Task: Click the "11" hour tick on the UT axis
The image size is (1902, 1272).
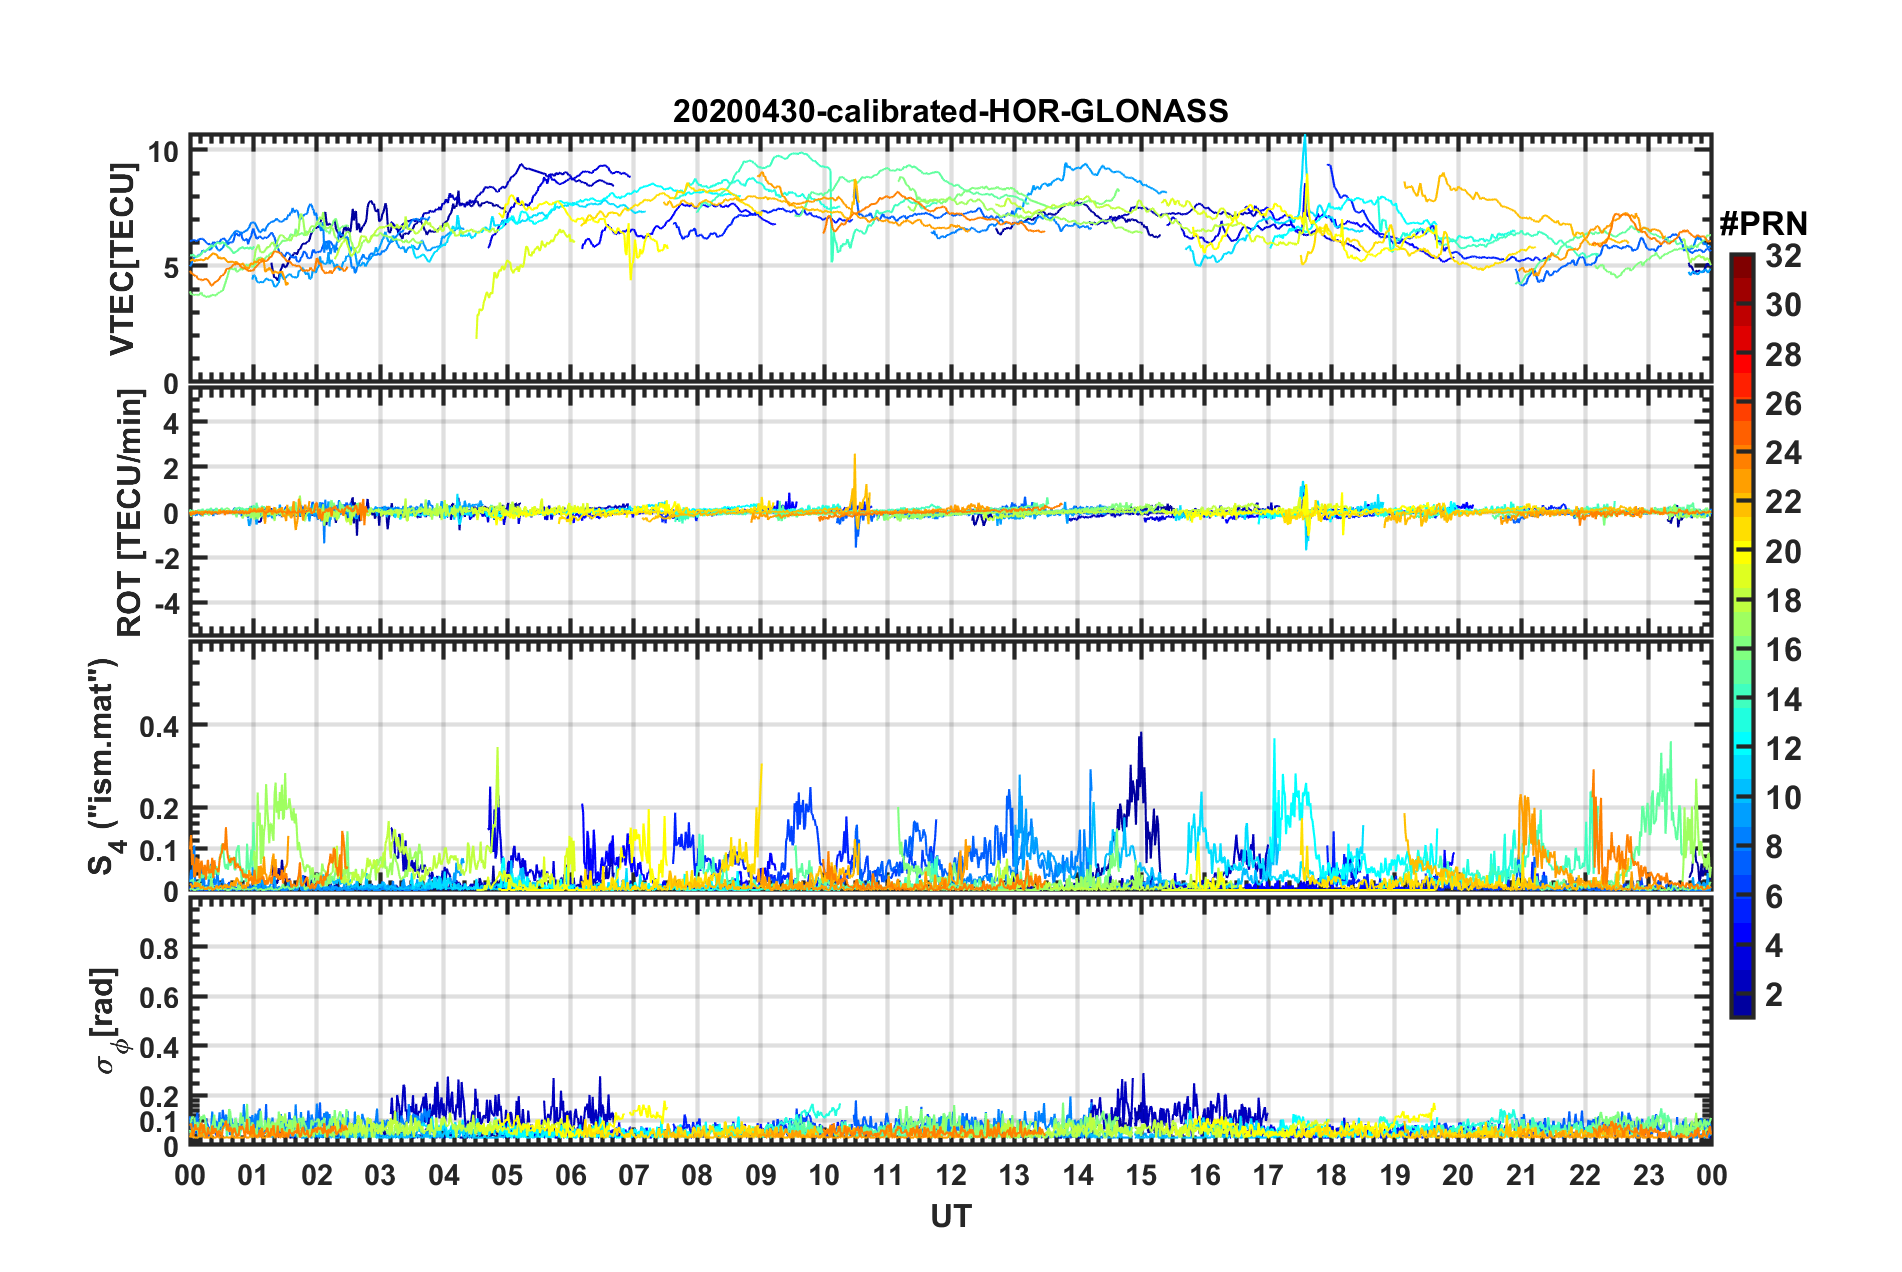Action: click(x=888, y=1175)
